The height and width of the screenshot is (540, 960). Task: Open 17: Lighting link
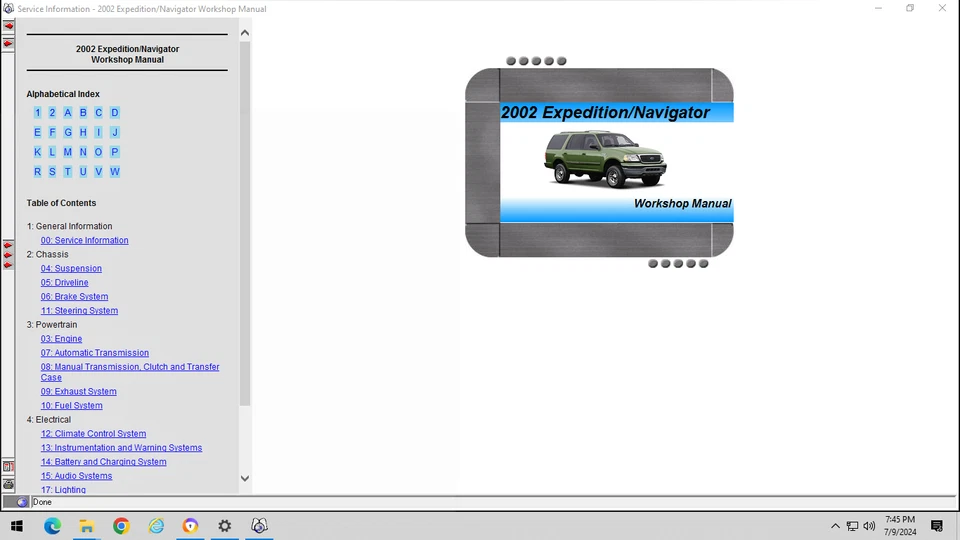(x=63, y=490)
